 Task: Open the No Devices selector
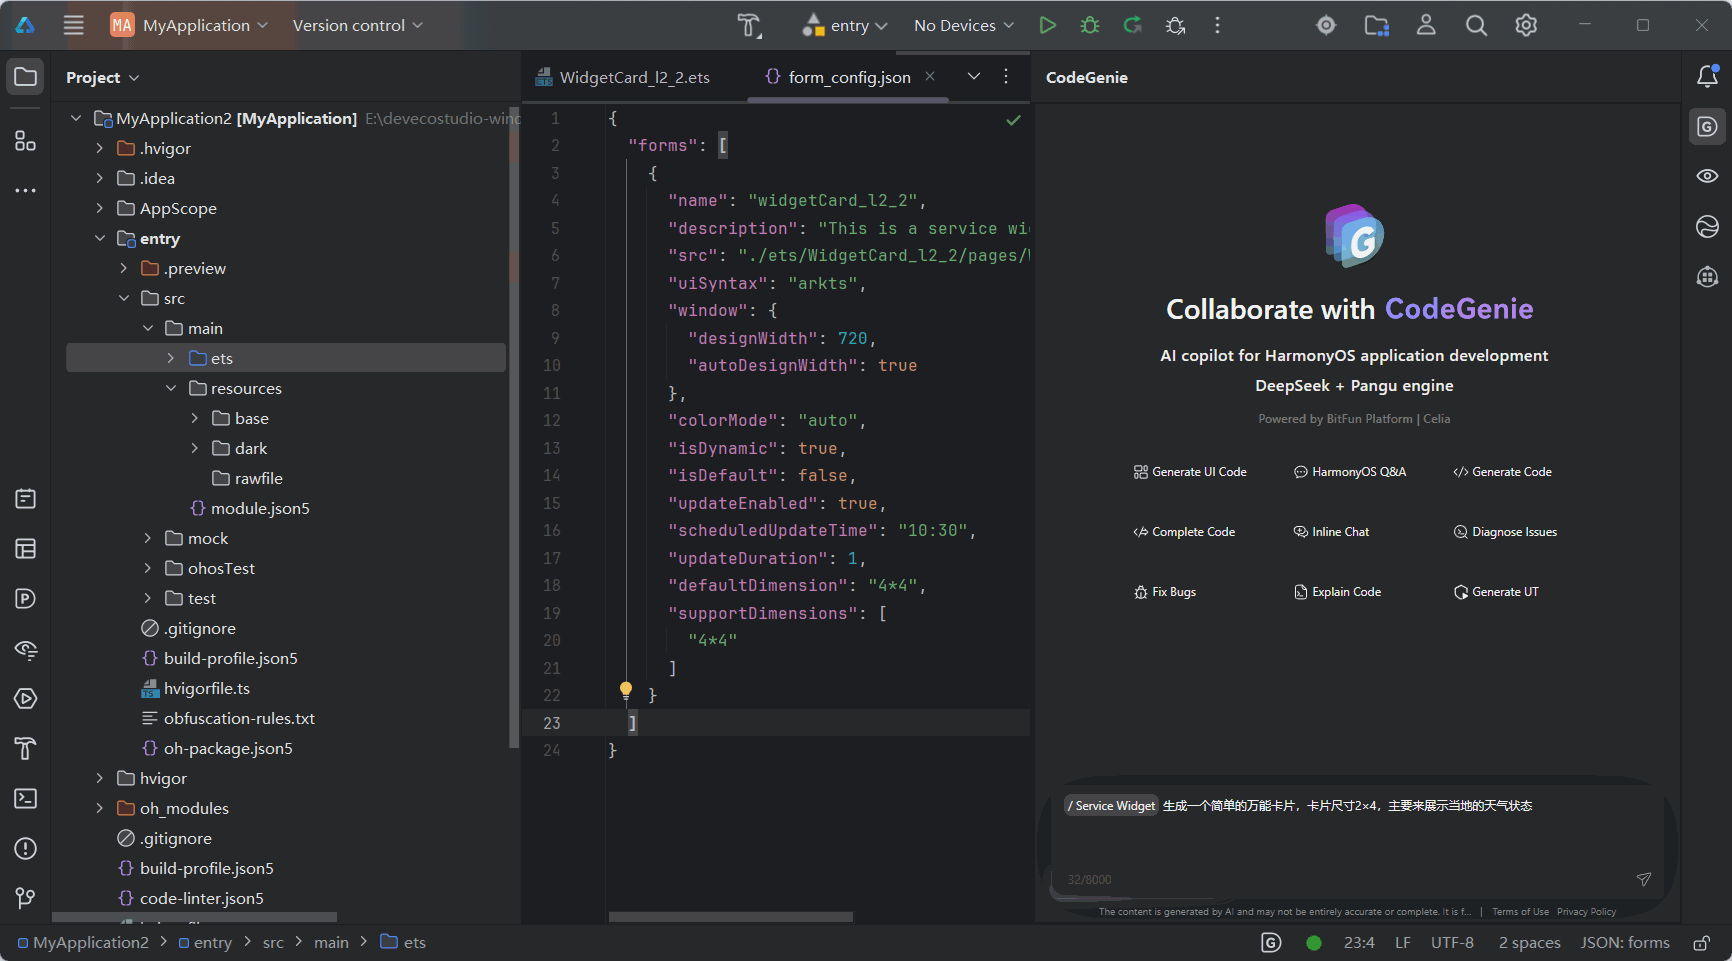click(964, 25)
